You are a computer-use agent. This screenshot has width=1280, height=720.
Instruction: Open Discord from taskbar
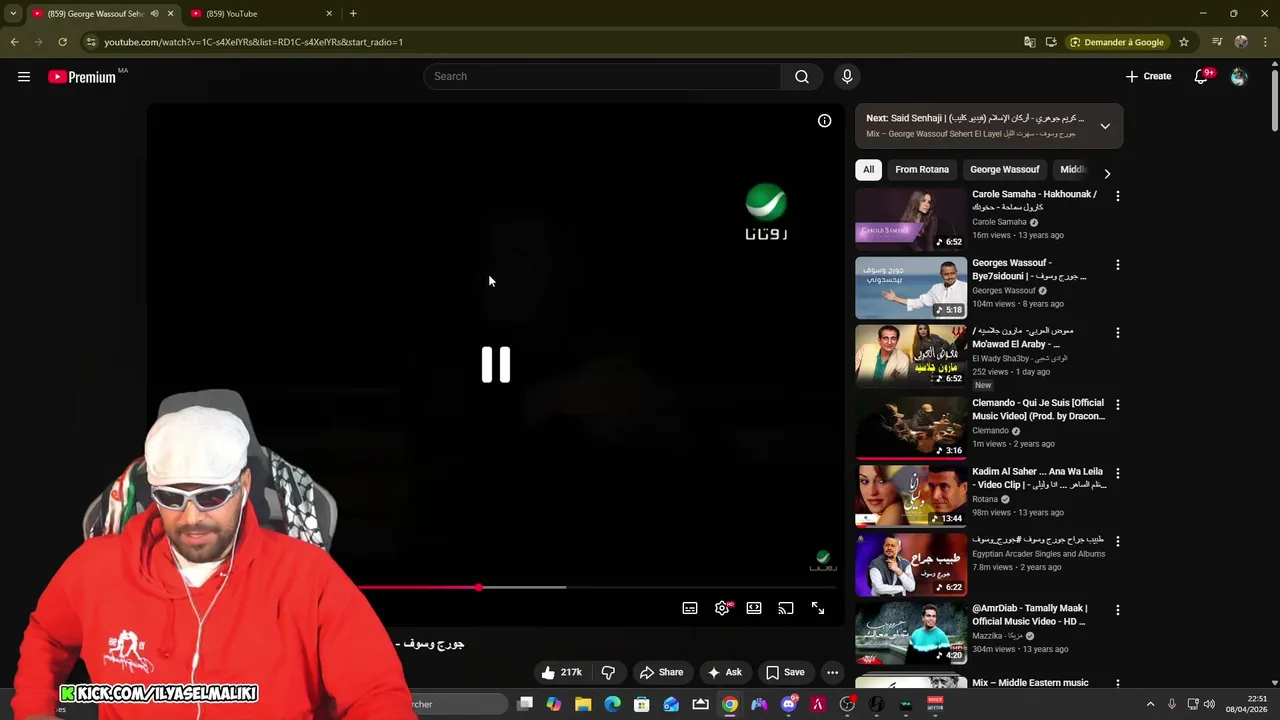[x=789, y=704]
